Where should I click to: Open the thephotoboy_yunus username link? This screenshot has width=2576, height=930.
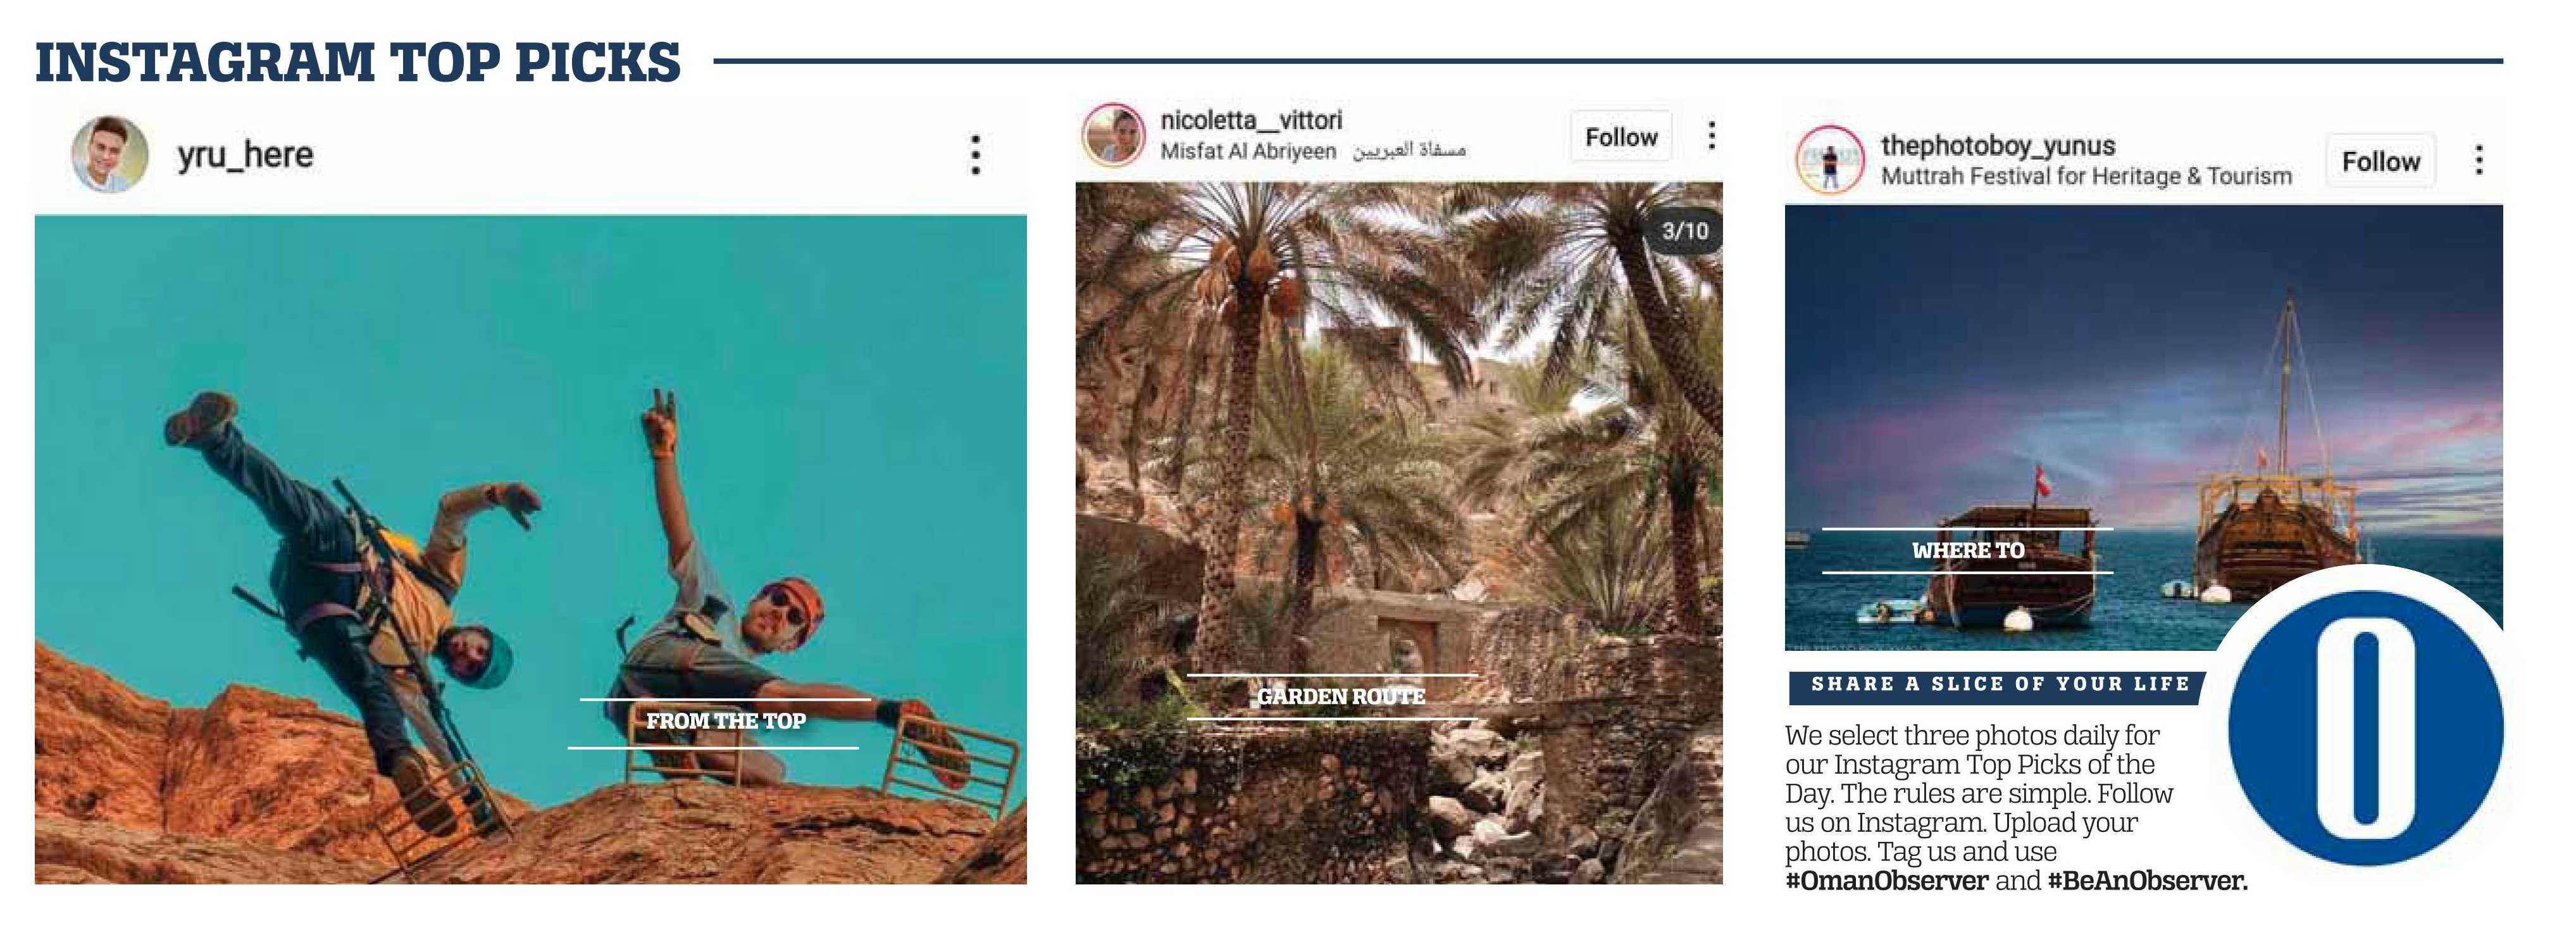click(x=1998, y=145)
